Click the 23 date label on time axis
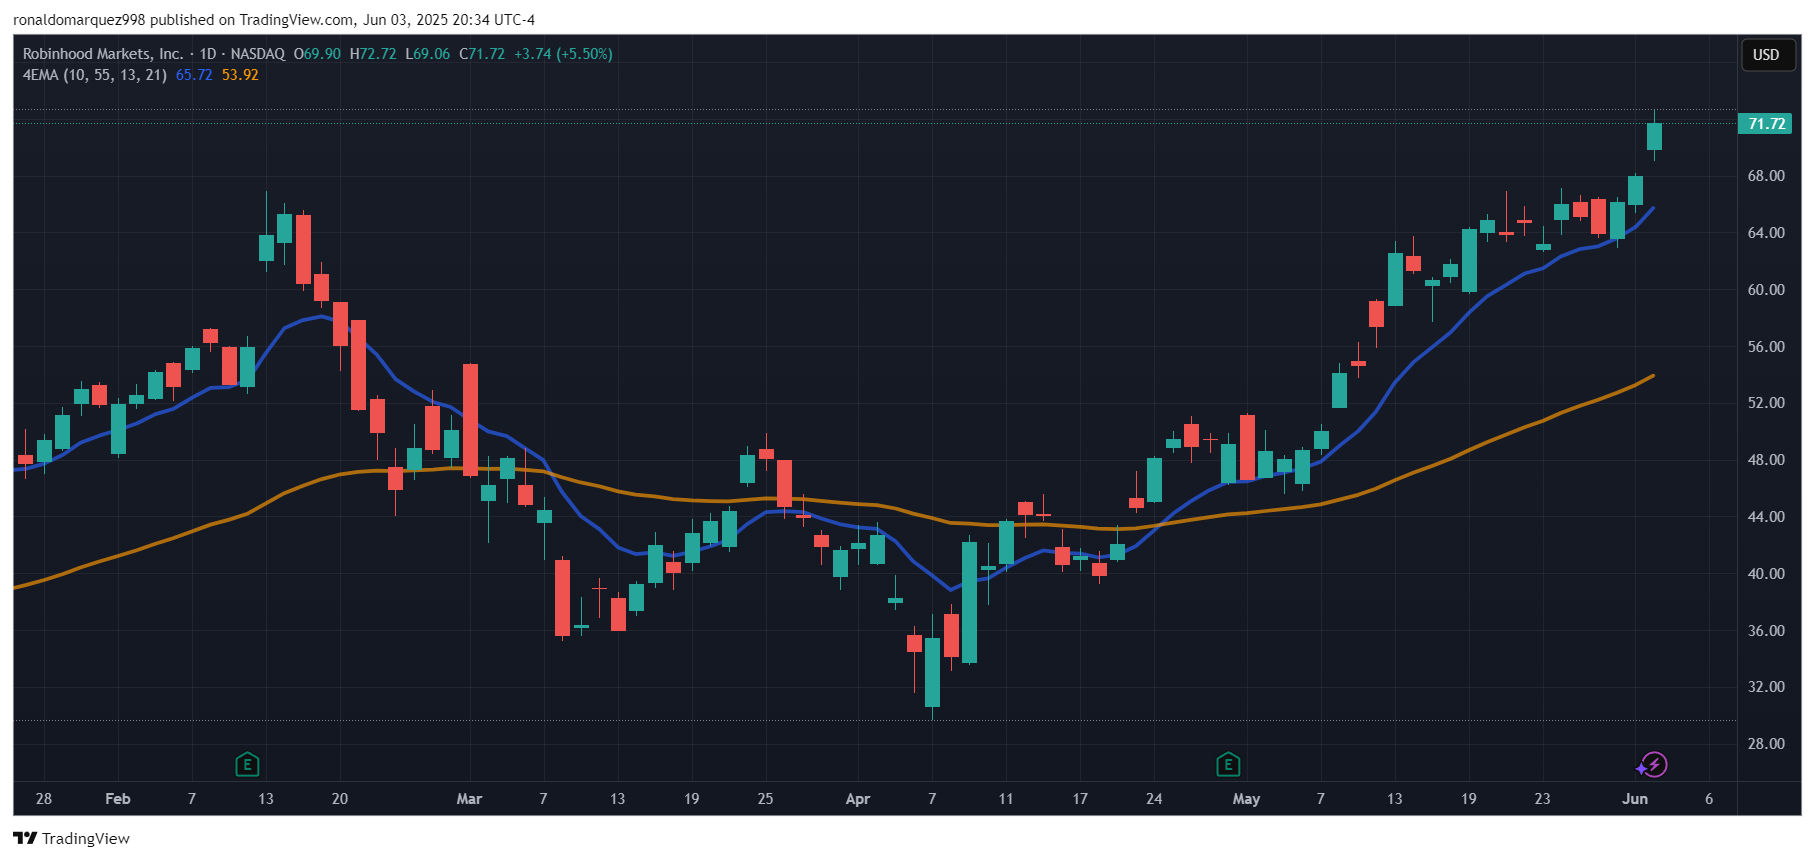 (x=1542, y=799)
